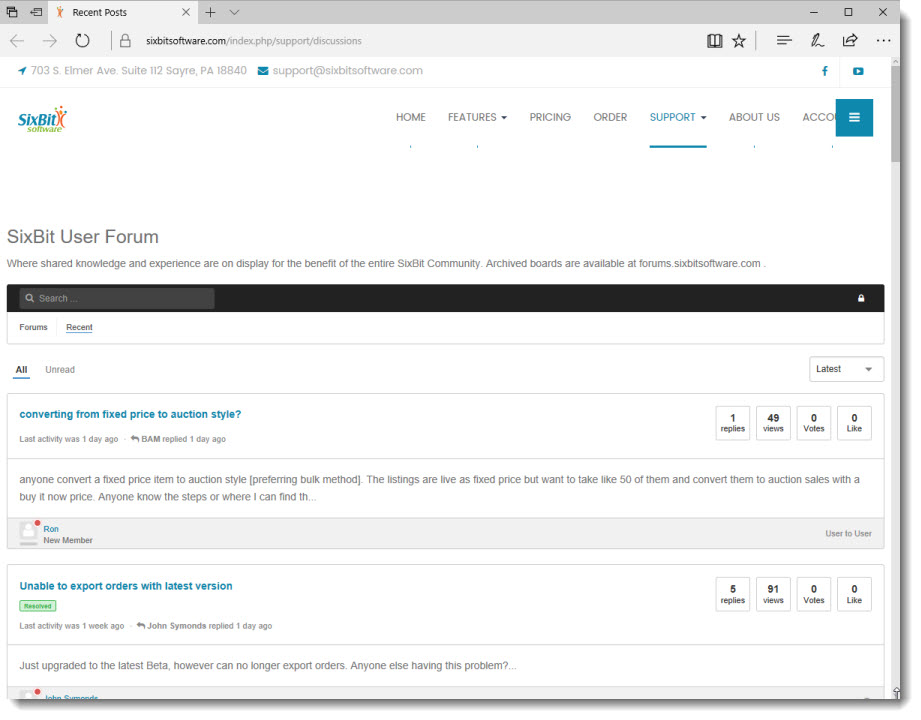Click the forum lock login icon
The width and height of the screenshot is (921, 720).
[x=861, y=298]
